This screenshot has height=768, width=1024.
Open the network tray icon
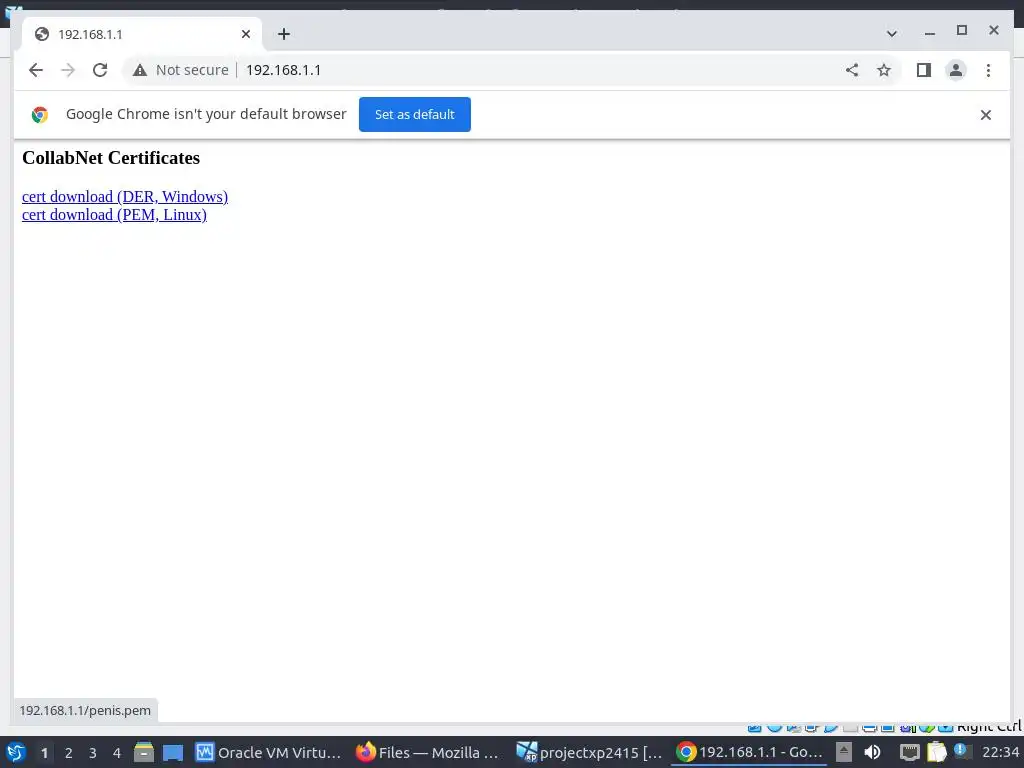pyautogui.click(x=909, y=752)
